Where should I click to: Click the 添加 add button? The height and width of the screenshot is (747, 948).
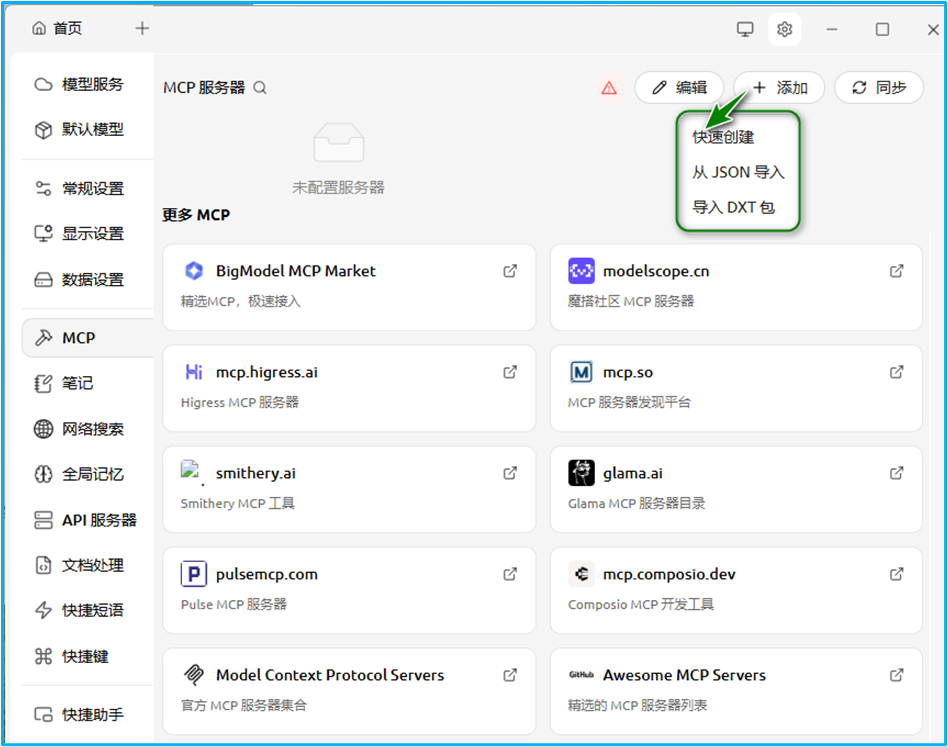click(x=779, y=88)
